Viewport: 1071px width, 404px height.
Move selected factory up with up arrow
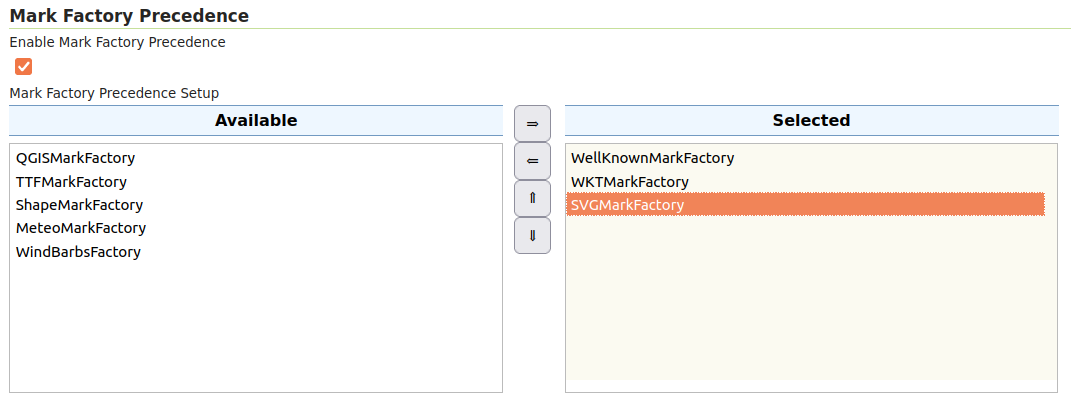532,198
